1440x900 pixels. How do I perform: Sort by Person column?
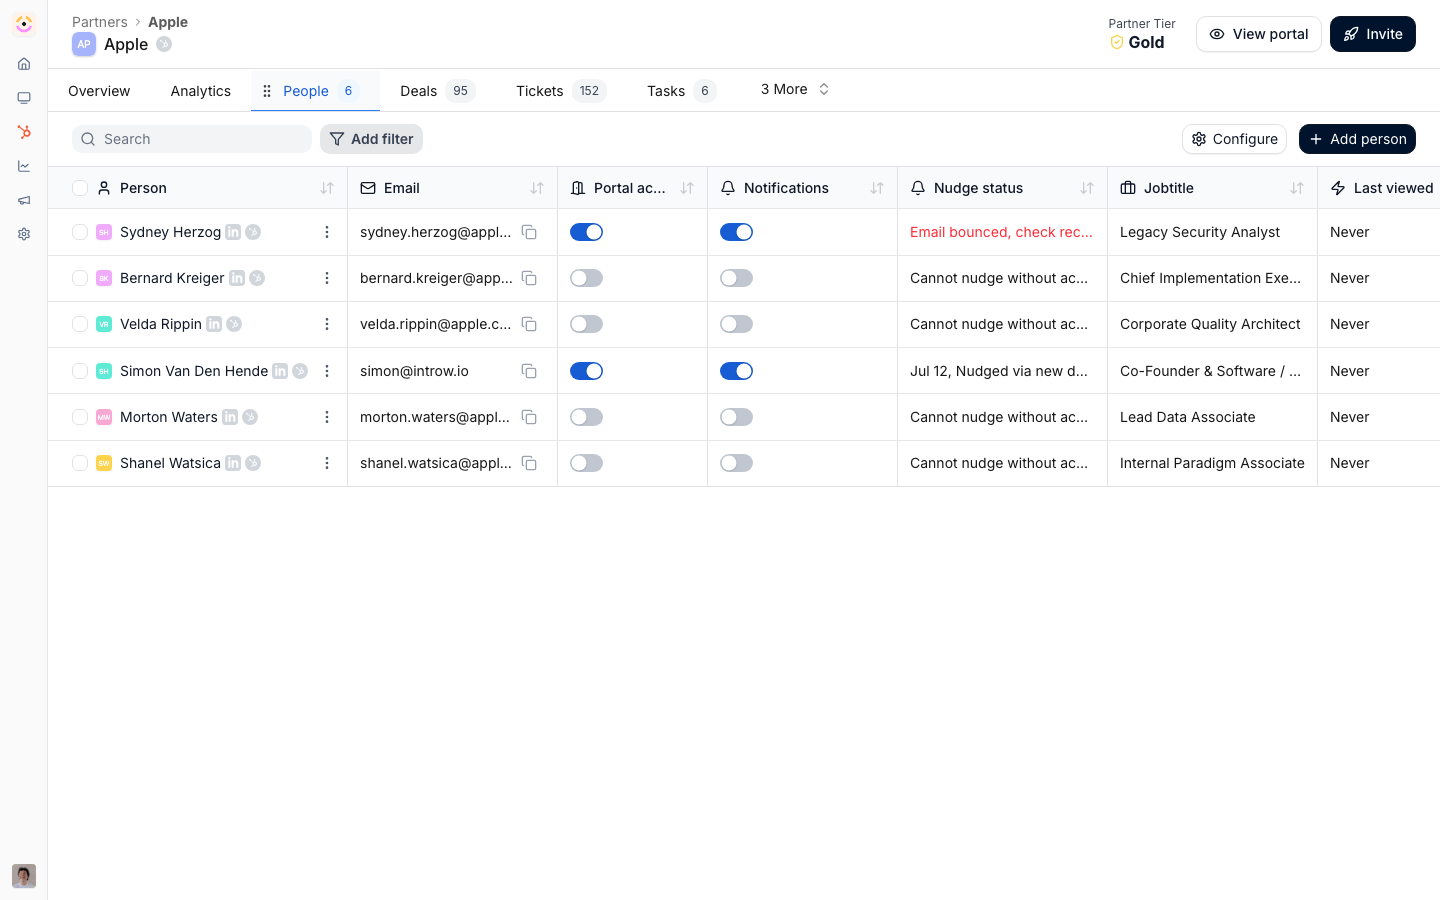point(327,188)
